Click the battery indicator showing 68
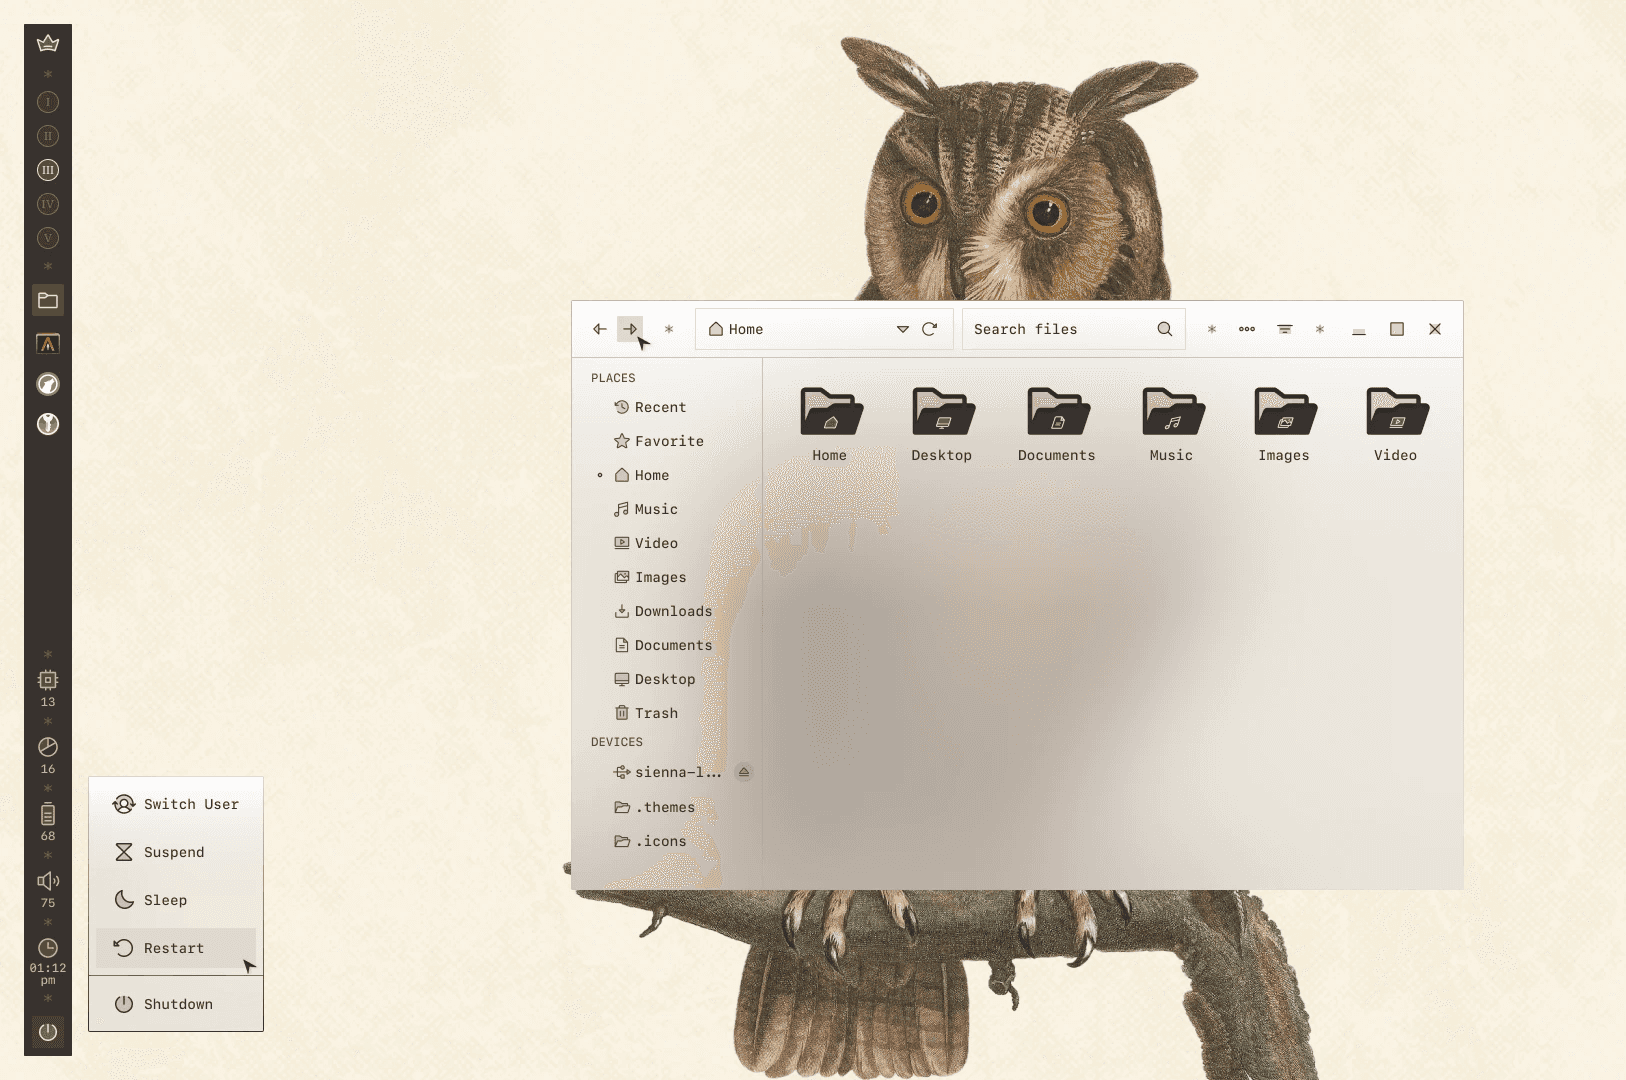 click(x=48, y=822)
